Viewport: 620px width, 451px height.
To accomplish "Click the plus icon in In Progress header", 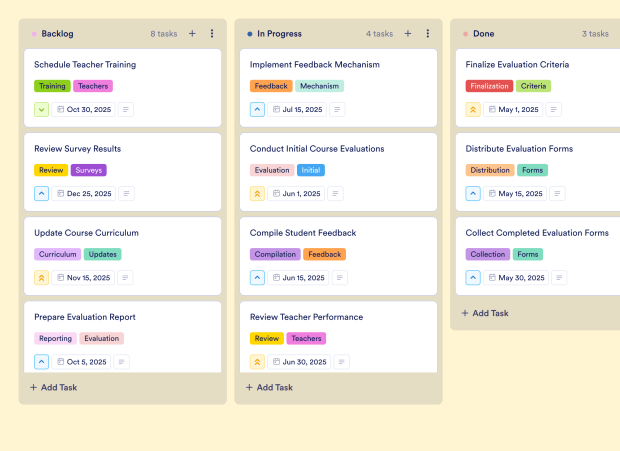I will (408, 34).
